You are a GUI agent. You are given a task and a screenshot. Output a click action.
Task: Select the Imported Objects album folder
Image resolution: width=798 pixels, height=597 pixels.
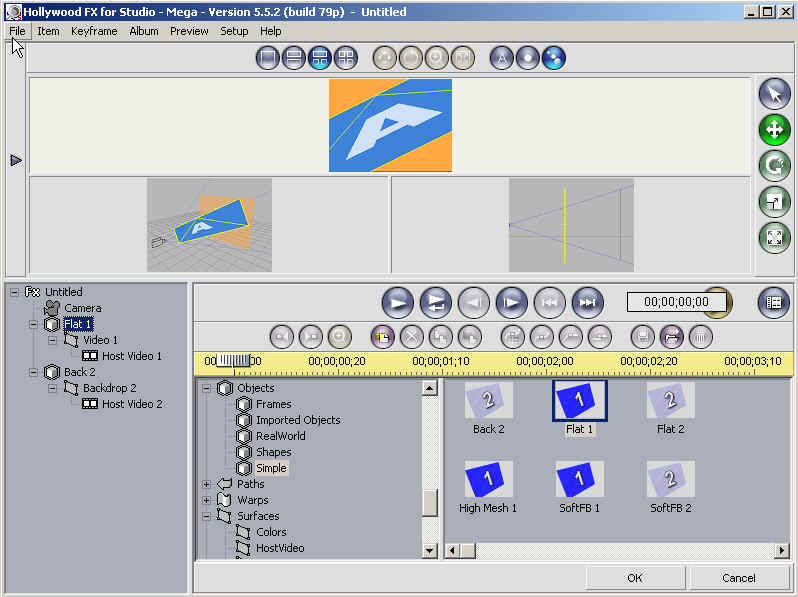click(298, 420)
